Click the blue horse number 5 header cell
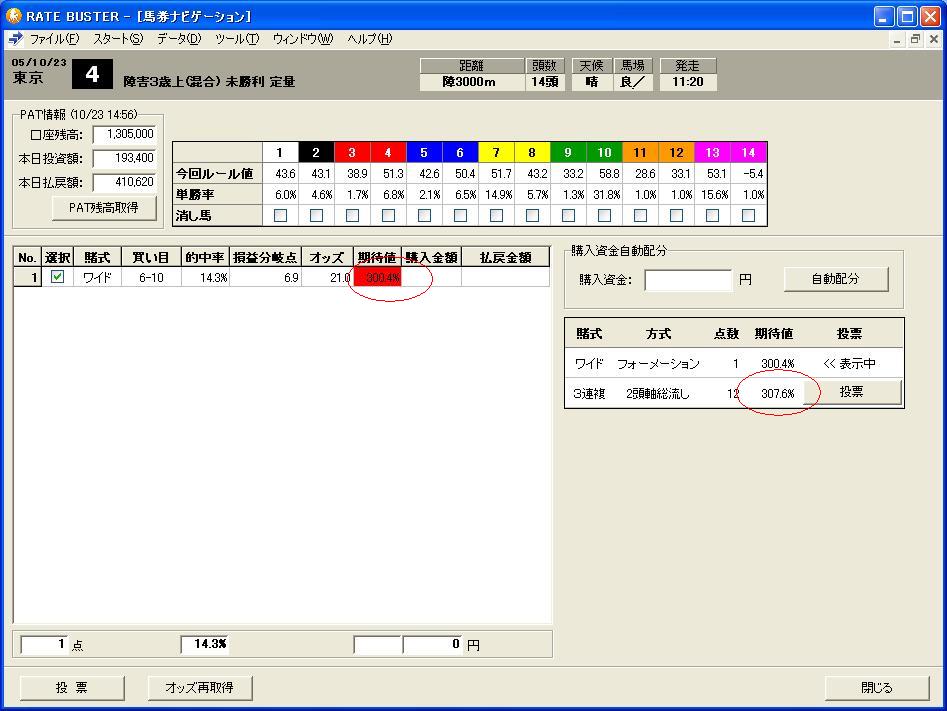 click(x=424, y=152)
